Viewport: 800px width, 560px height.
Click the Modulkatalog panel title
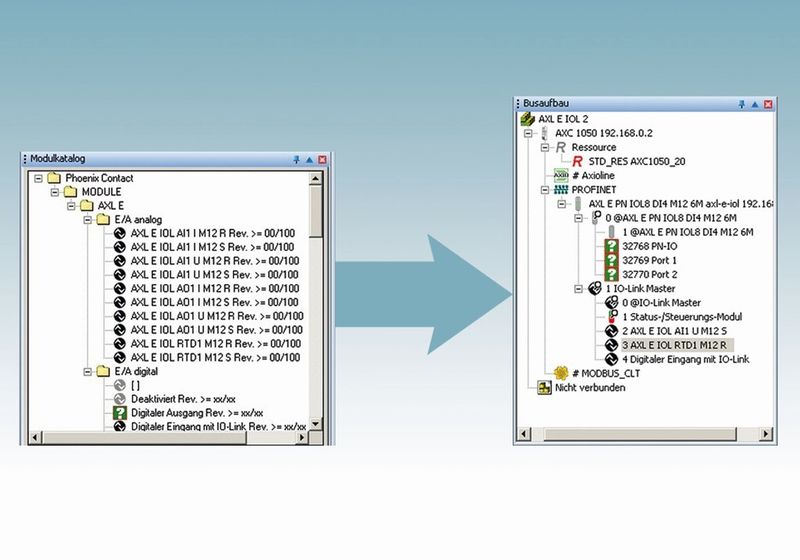(x=57, y=159)
